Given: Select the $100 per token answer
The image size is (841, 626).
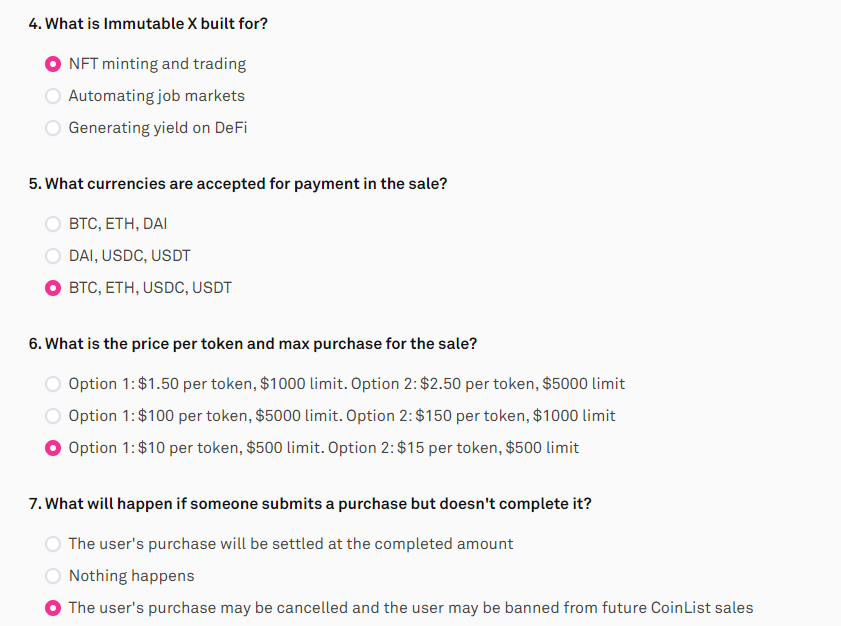Looking at the screenshot, I should pos(53,416).
